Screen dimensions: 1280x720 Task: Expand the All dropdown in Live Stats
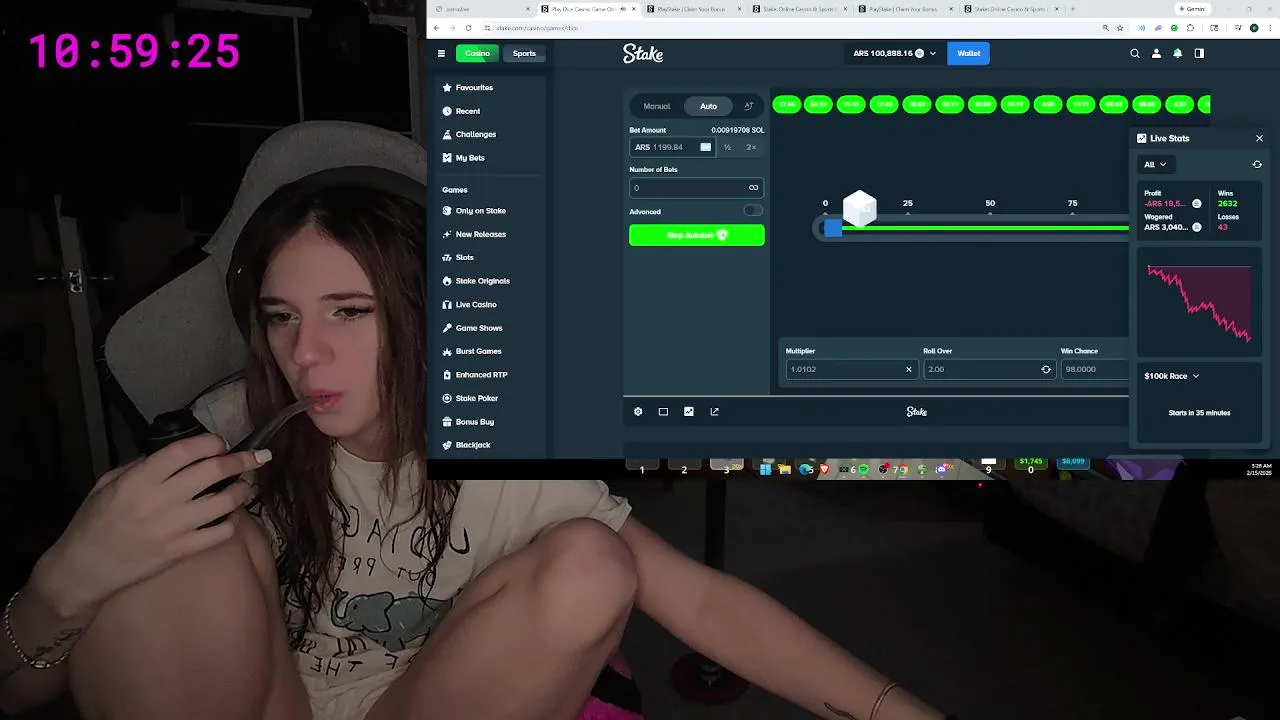pos(1155,164)
